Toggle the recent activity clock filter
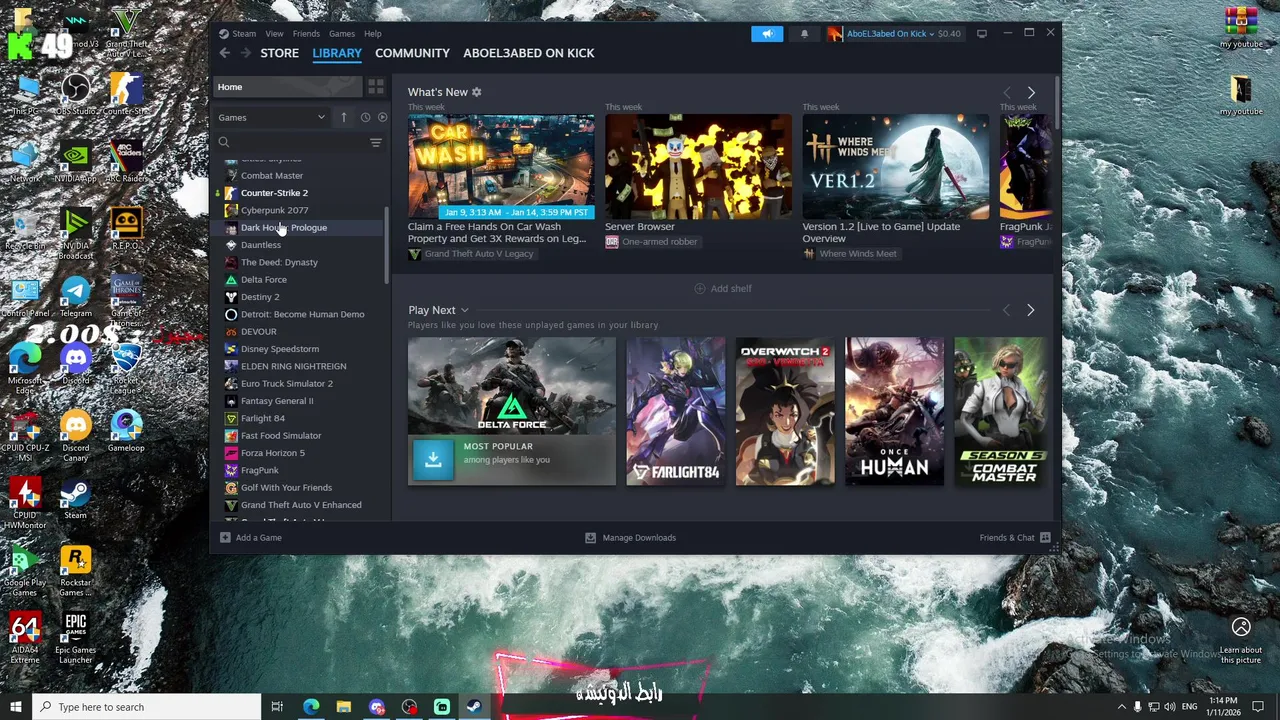The image size is (1280, 720). [365, 117]
